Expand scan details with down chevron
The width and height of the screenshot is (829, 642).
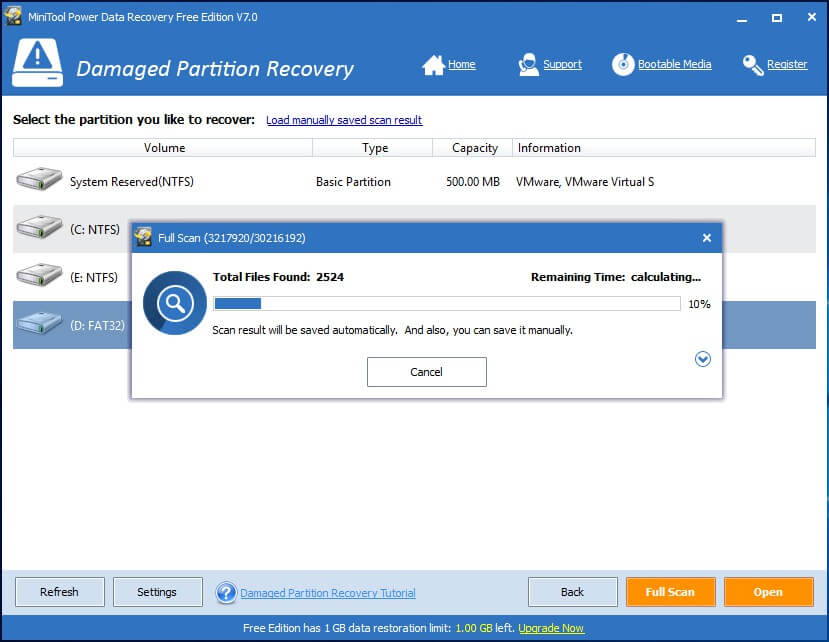tap(703, 359)
